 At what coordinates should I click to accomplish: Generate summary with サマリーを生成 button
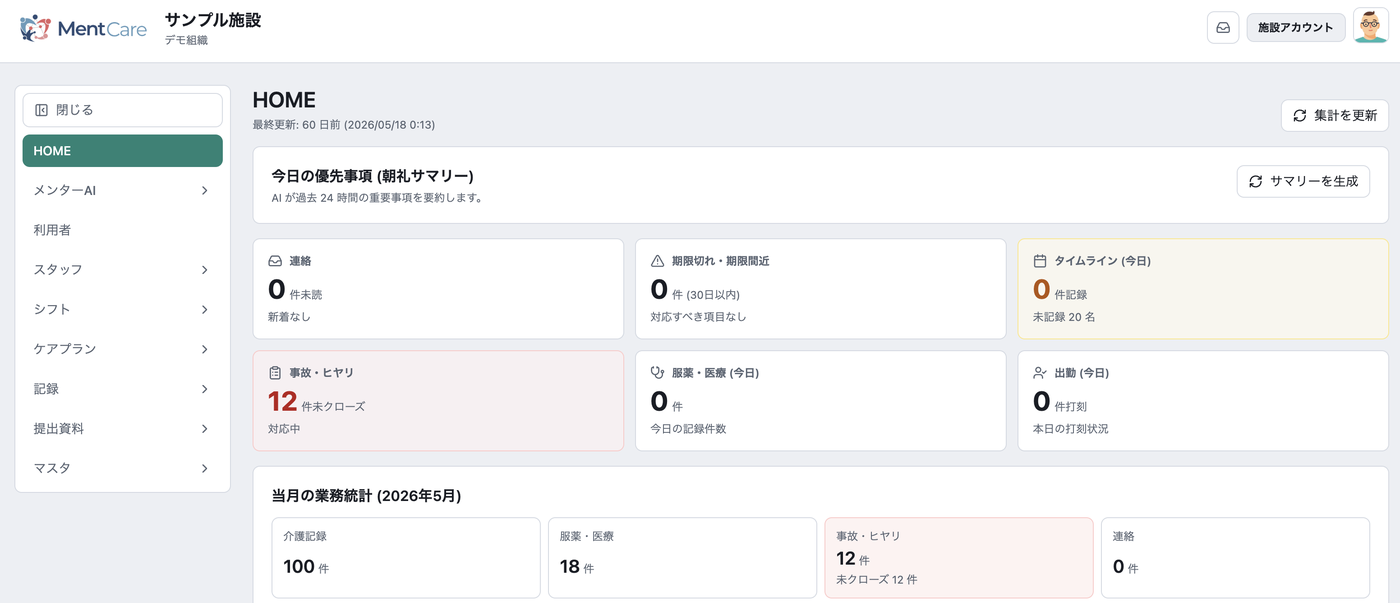coord(1303,182)
